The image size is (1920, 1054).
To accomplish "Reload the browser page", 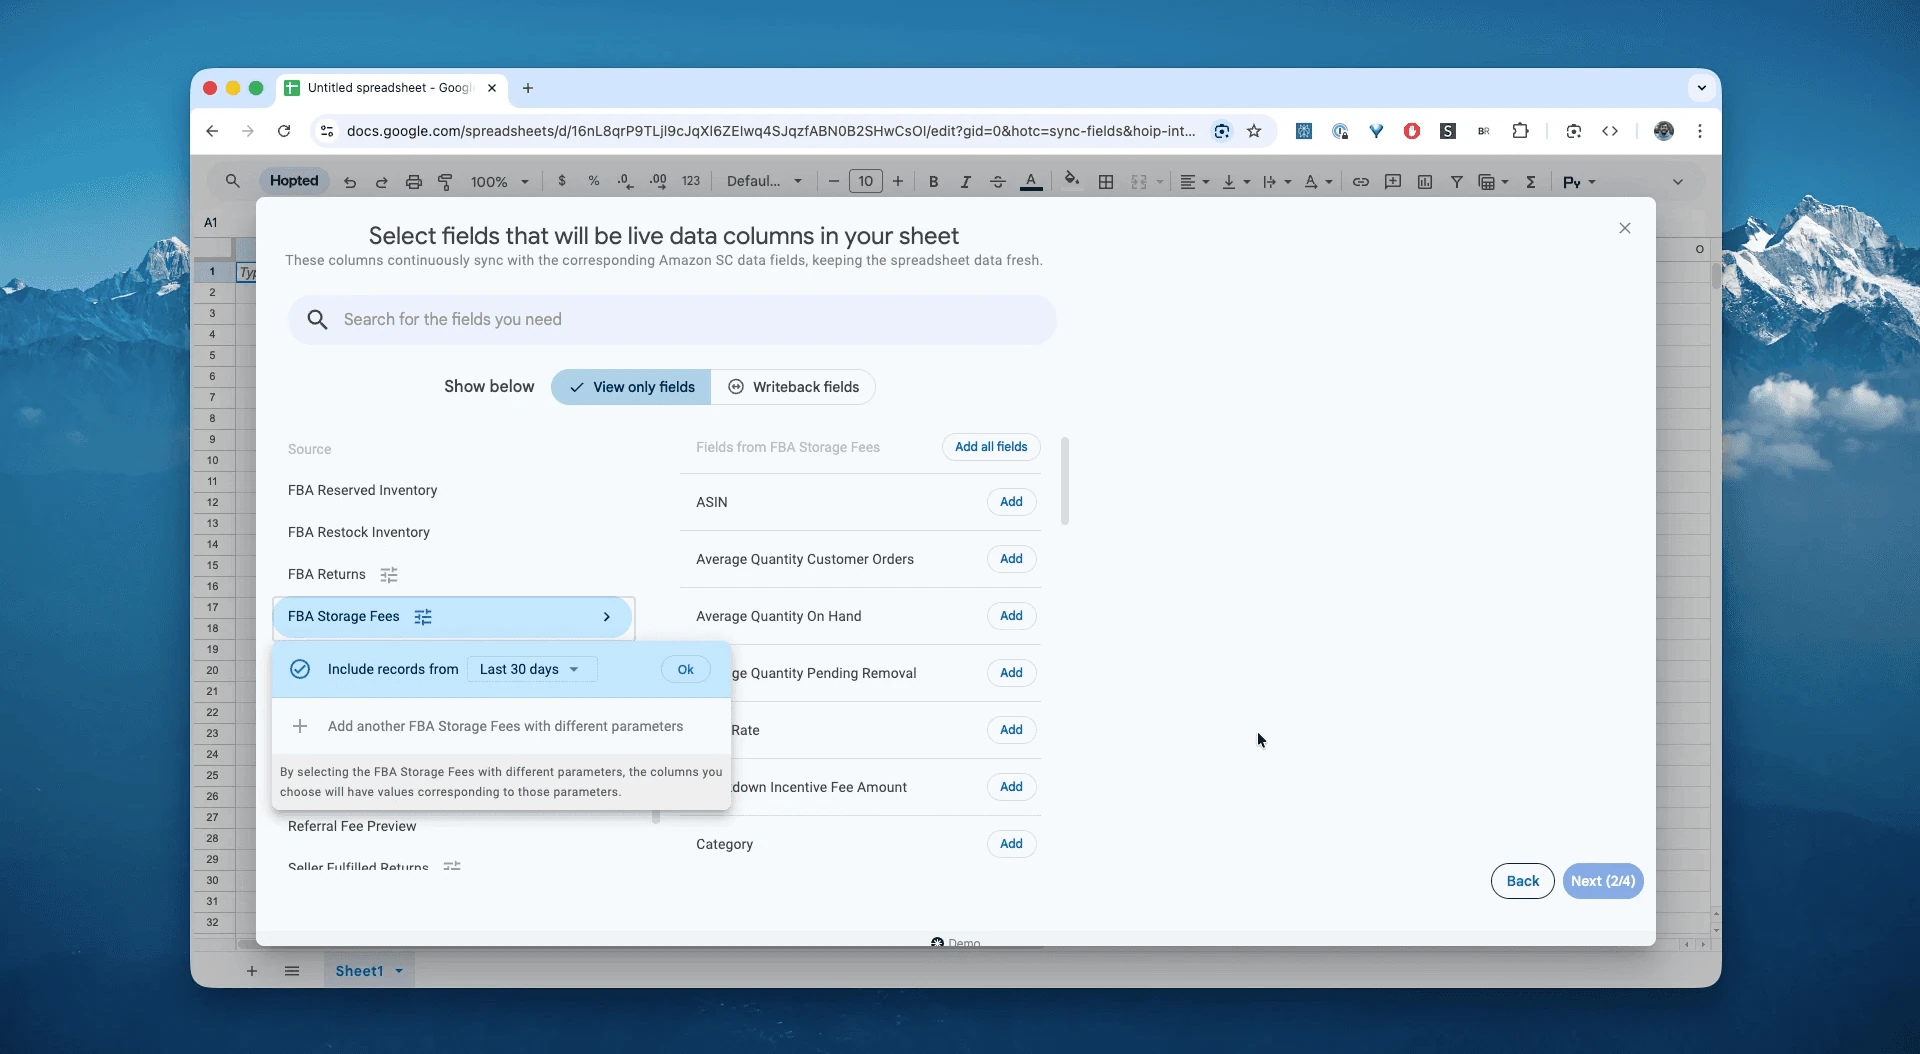I will click(284, 131).
